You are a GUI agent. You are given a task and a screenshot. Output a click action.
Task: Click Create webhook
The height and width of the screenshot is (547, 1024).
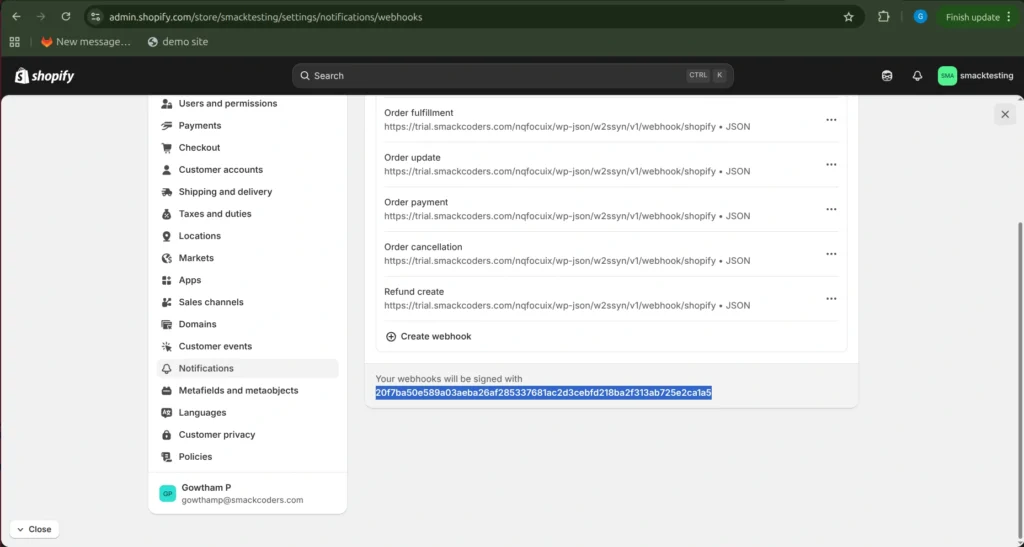coord(428,337)
